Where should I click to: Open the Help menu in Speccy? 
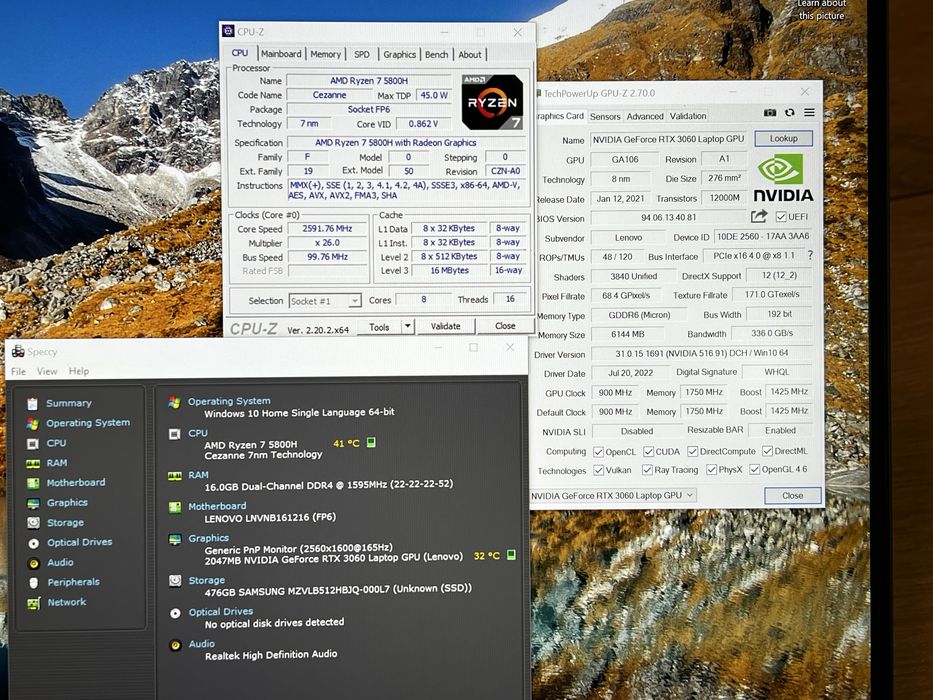pyautogui.click(x=79, y=371)
